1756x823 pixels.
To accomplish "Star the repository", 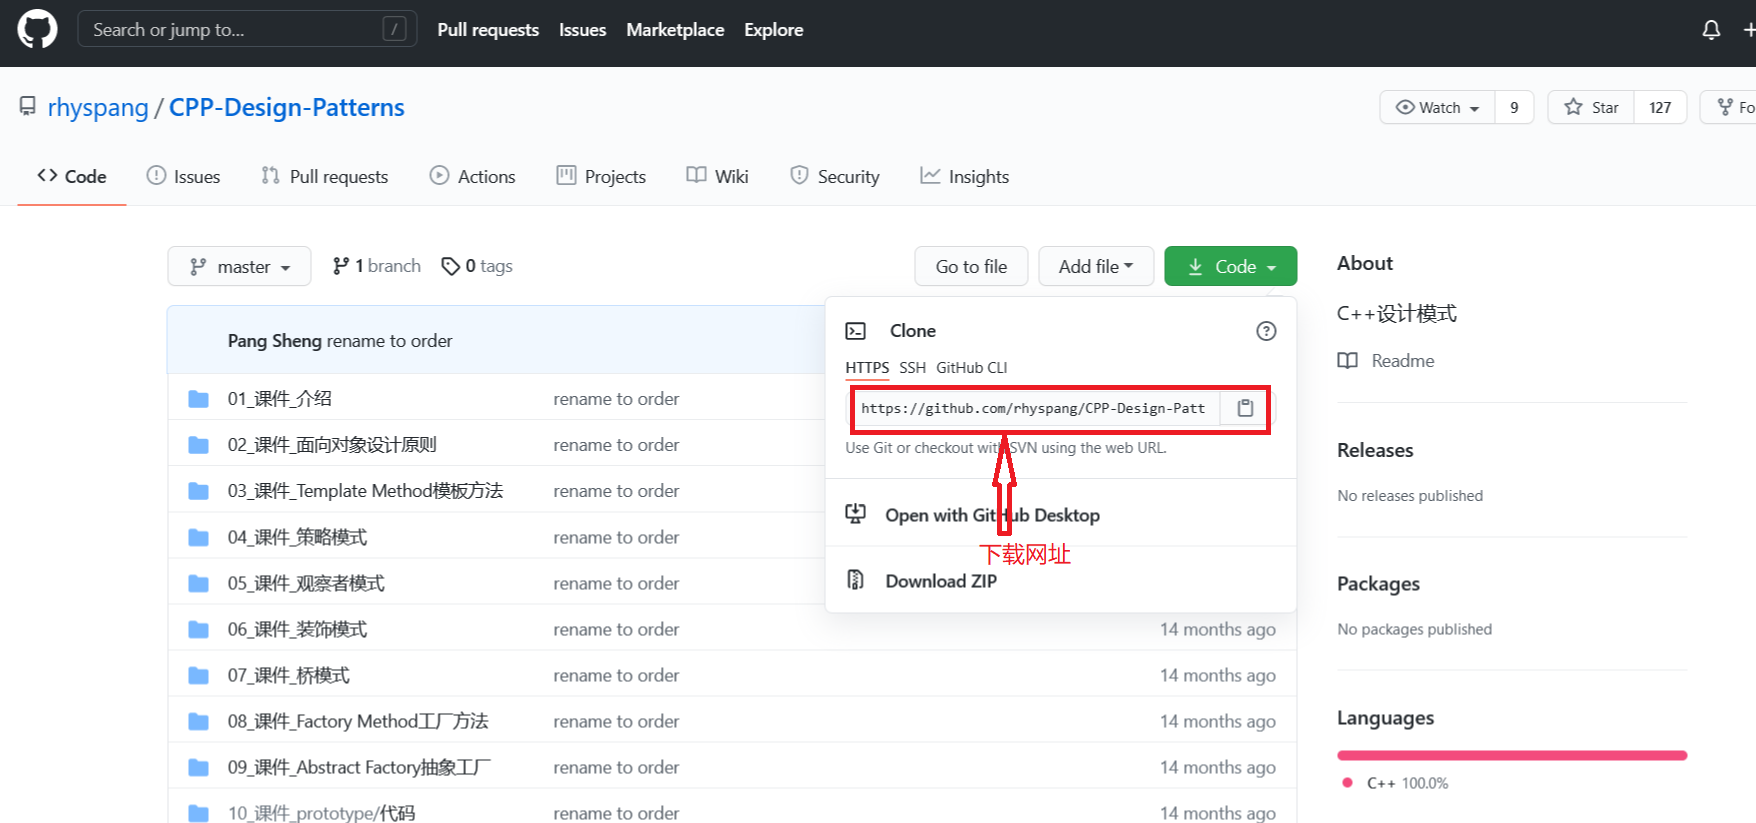I will pos(1591,107).
